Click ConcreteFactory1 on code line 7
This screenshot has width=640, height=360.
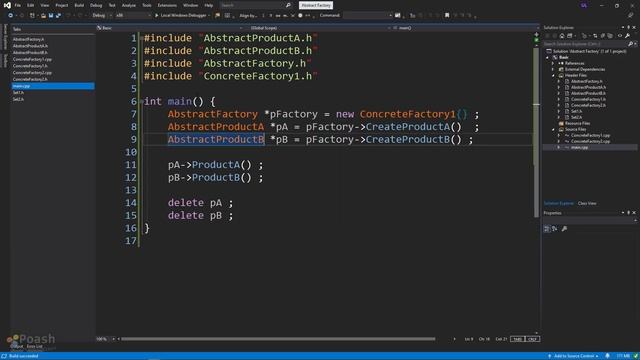click(407, 114)
